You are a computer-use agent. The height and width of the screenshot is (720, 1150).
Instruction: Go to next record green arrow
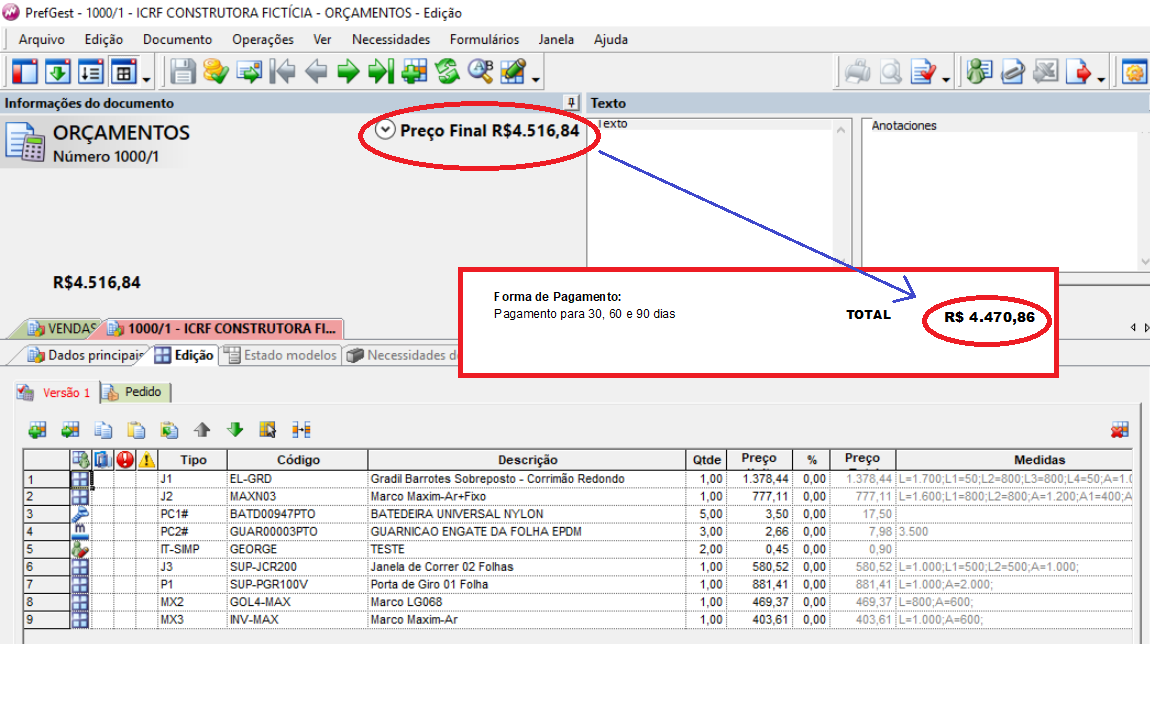click(347, 72)
